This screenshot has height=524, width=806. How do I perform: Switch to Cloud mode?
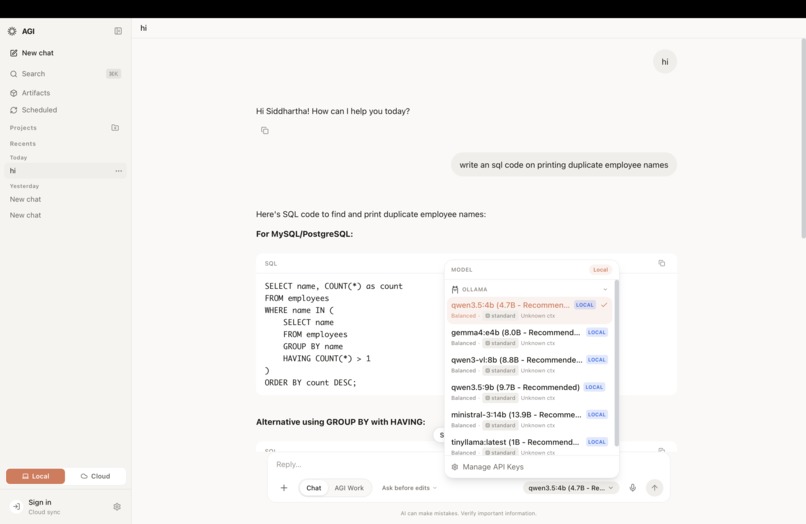(96, 476)
